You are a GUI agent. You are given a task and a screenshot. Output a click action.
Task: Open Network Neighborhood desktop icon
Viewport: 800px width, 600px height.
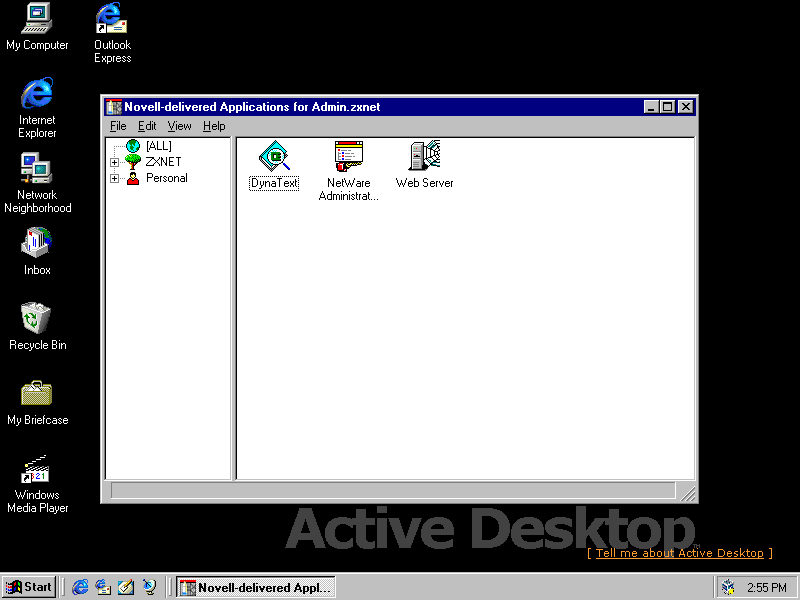pos(37,168)
